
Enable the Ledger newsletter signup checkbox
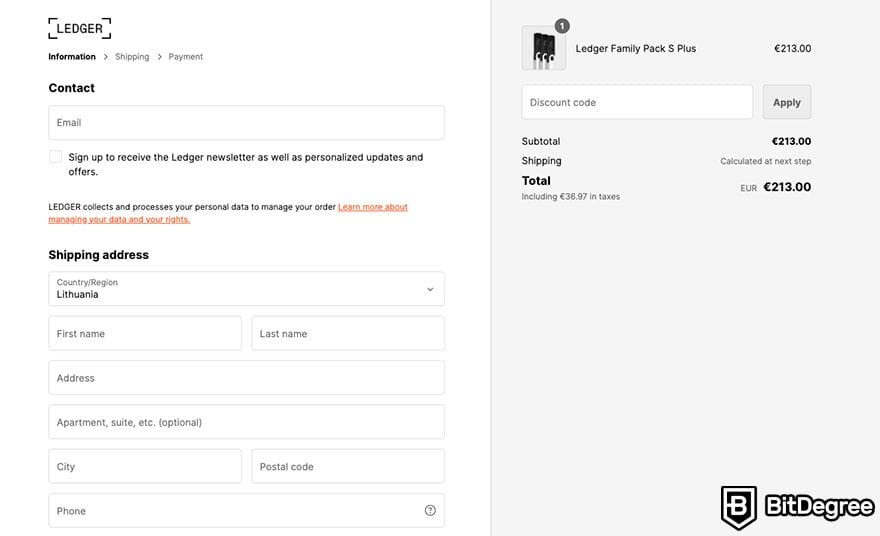(x=55, y=157)
